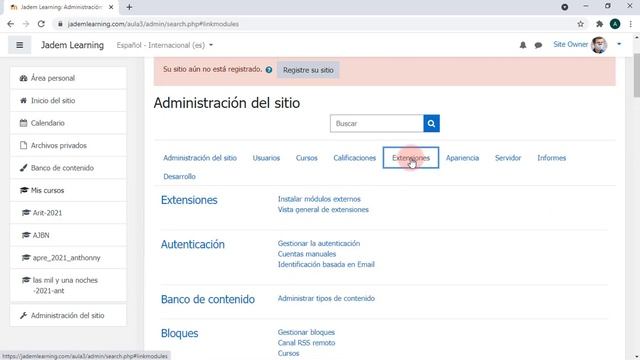The height and width of the screenshot is (360, 640).
Task: Open Canal RSS remoto block settings
Action: pos(307,343)
